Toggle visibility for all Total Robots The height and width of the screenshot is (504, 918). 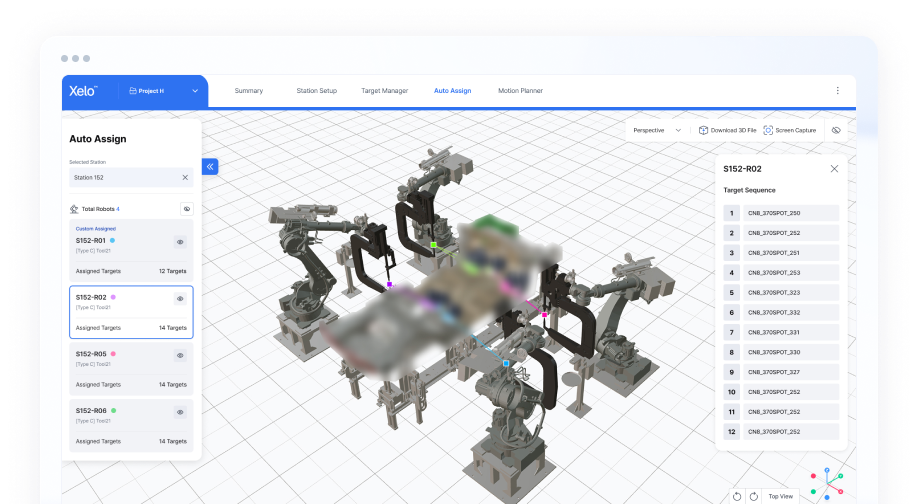[186, 209]
